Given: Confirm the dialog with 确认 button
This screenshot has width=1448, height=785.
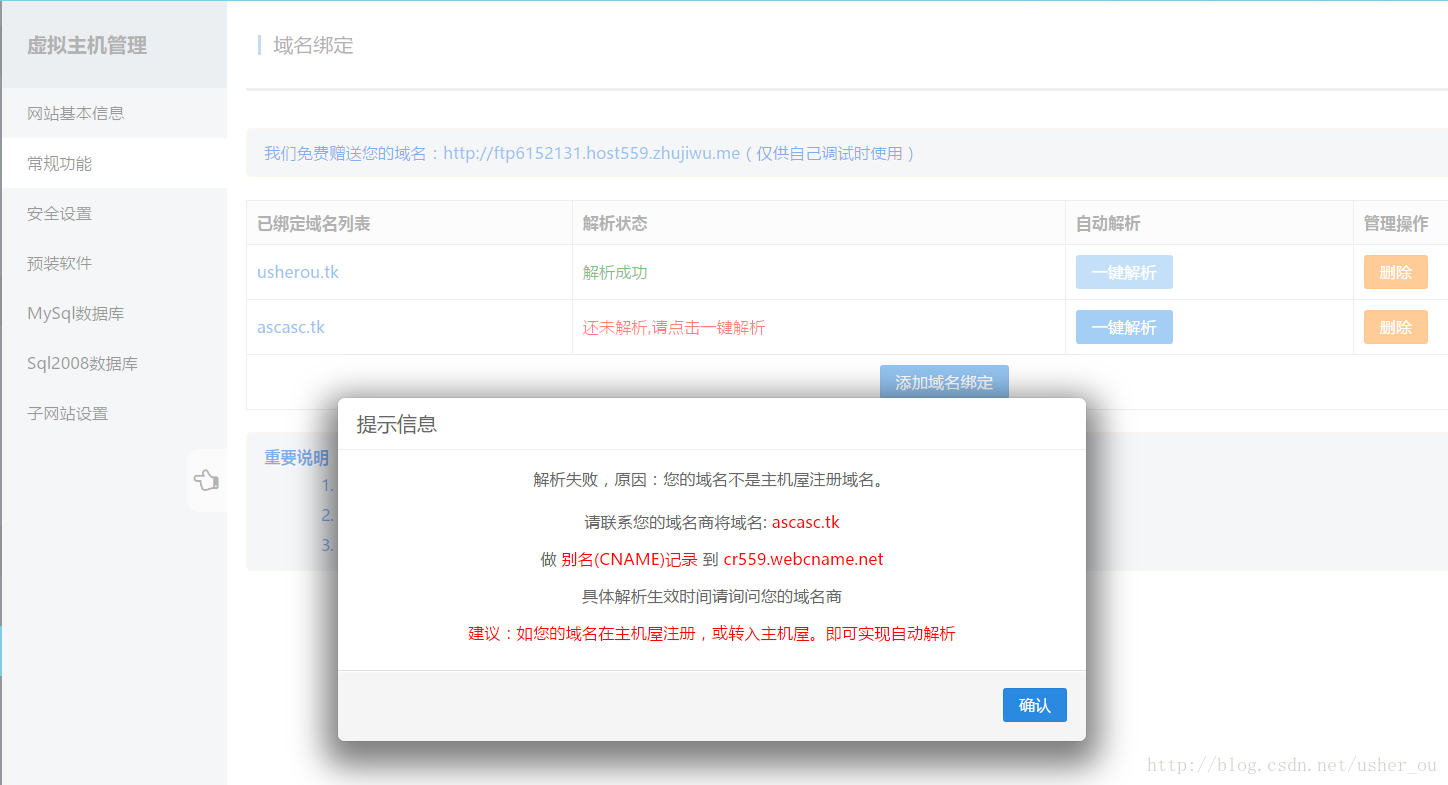Looking at the screenshot, I should click(1034, 705).
